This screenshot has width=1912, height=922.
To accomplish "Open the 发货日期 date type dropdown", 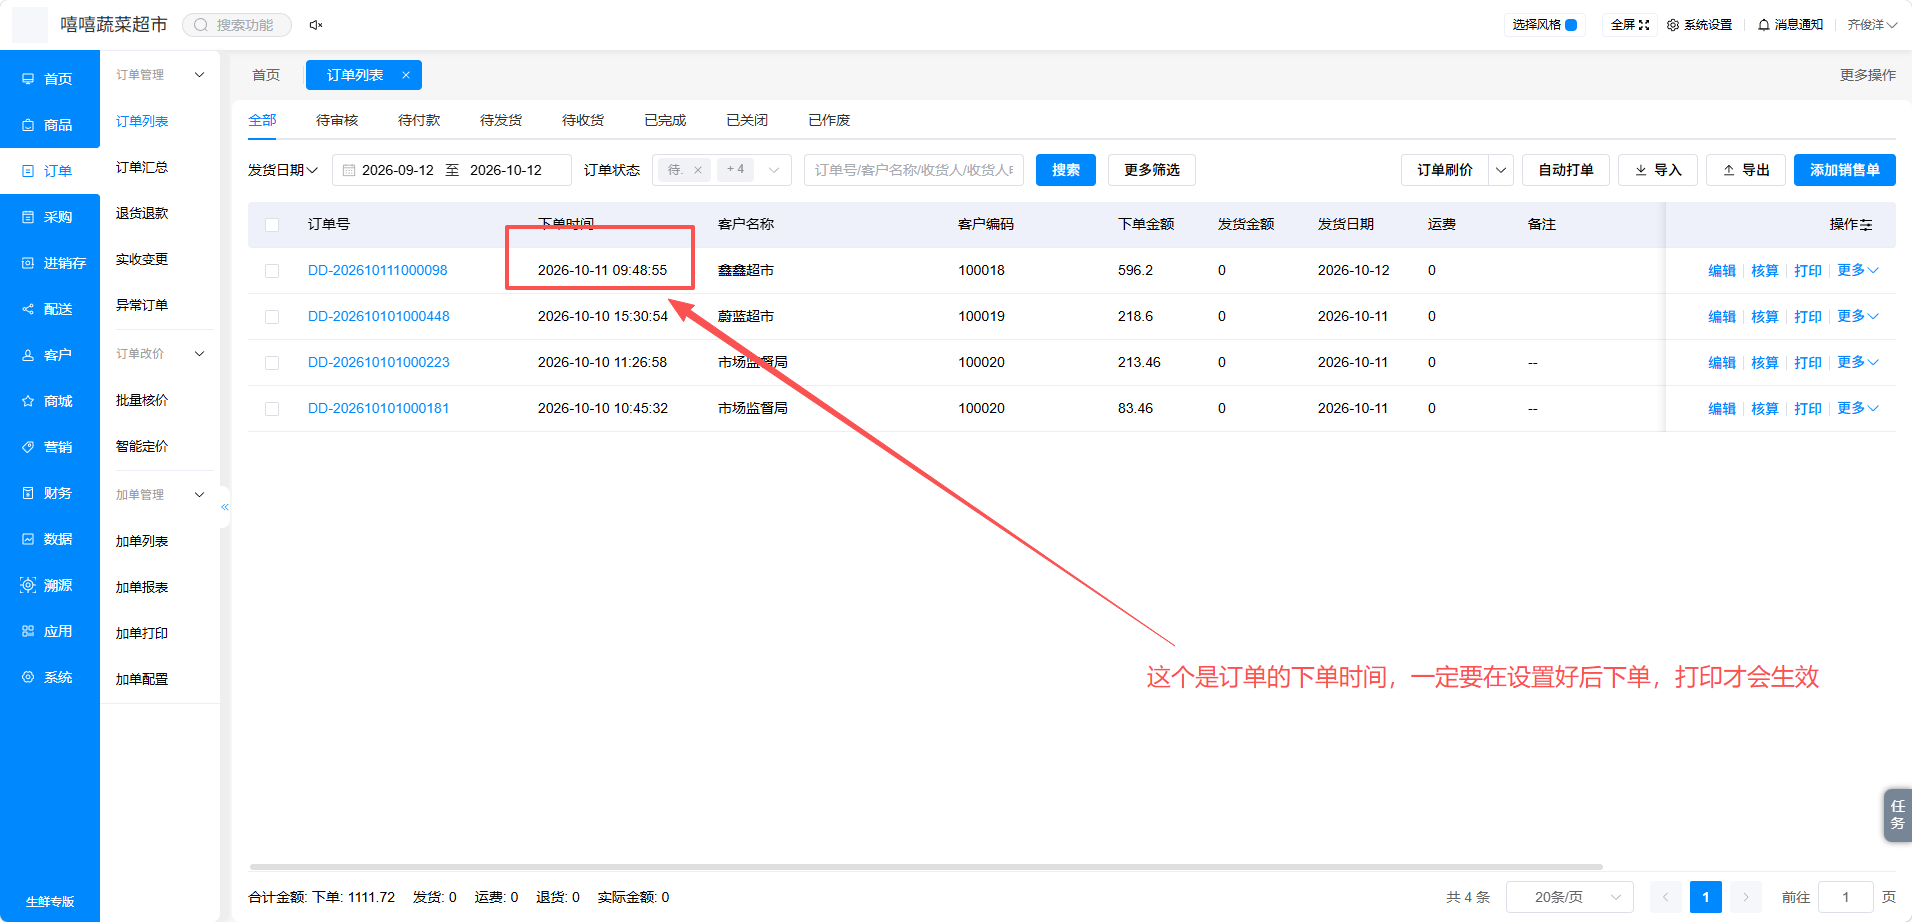I will [283, 170].
